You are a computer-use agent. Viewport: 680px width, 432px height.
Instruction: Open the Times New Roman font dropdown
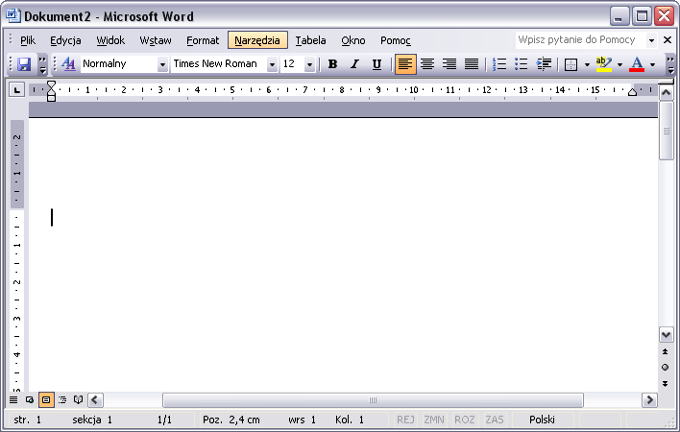(x=272, y=65)
